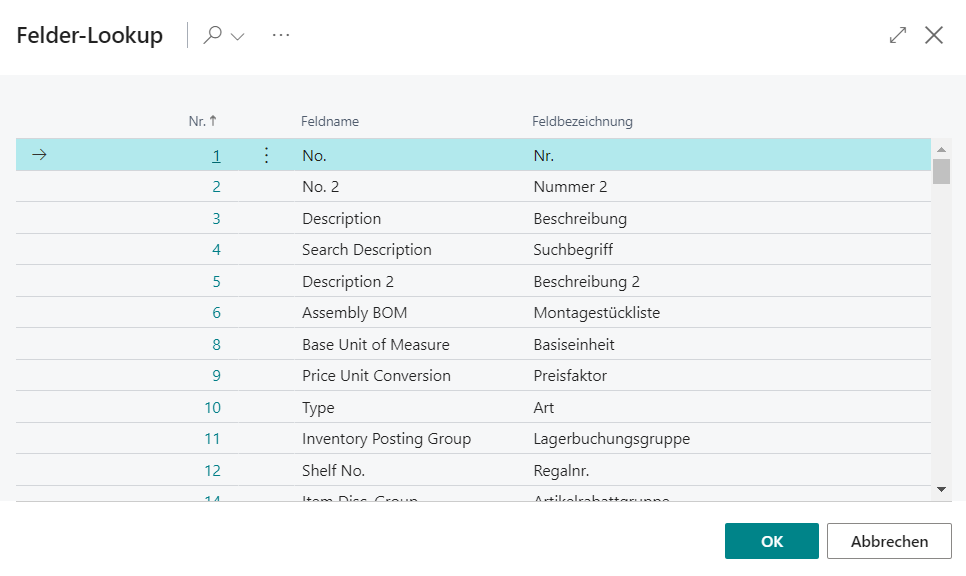The height and width of the screenshot is (576, 966).
Task: Select field number 12 Shelf No.
Action: coord(473,470)
